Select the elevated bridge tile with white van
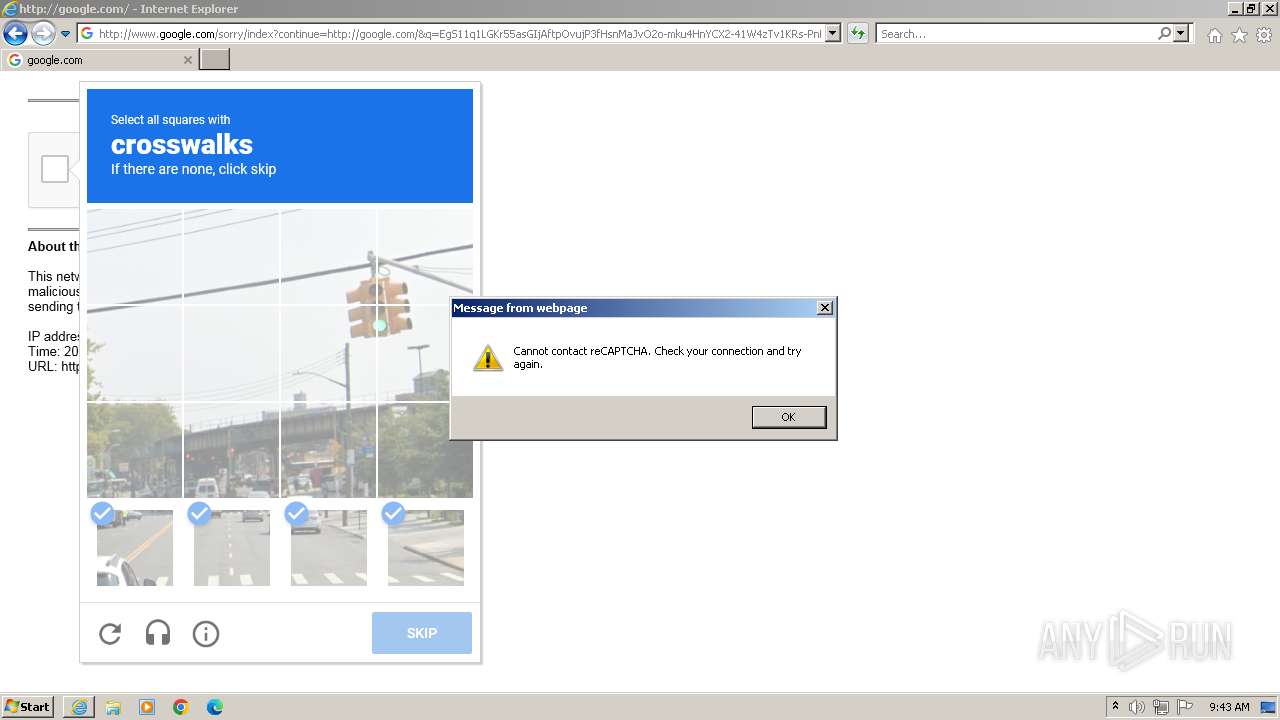1280x720 pixels. [x=232, y=450]
